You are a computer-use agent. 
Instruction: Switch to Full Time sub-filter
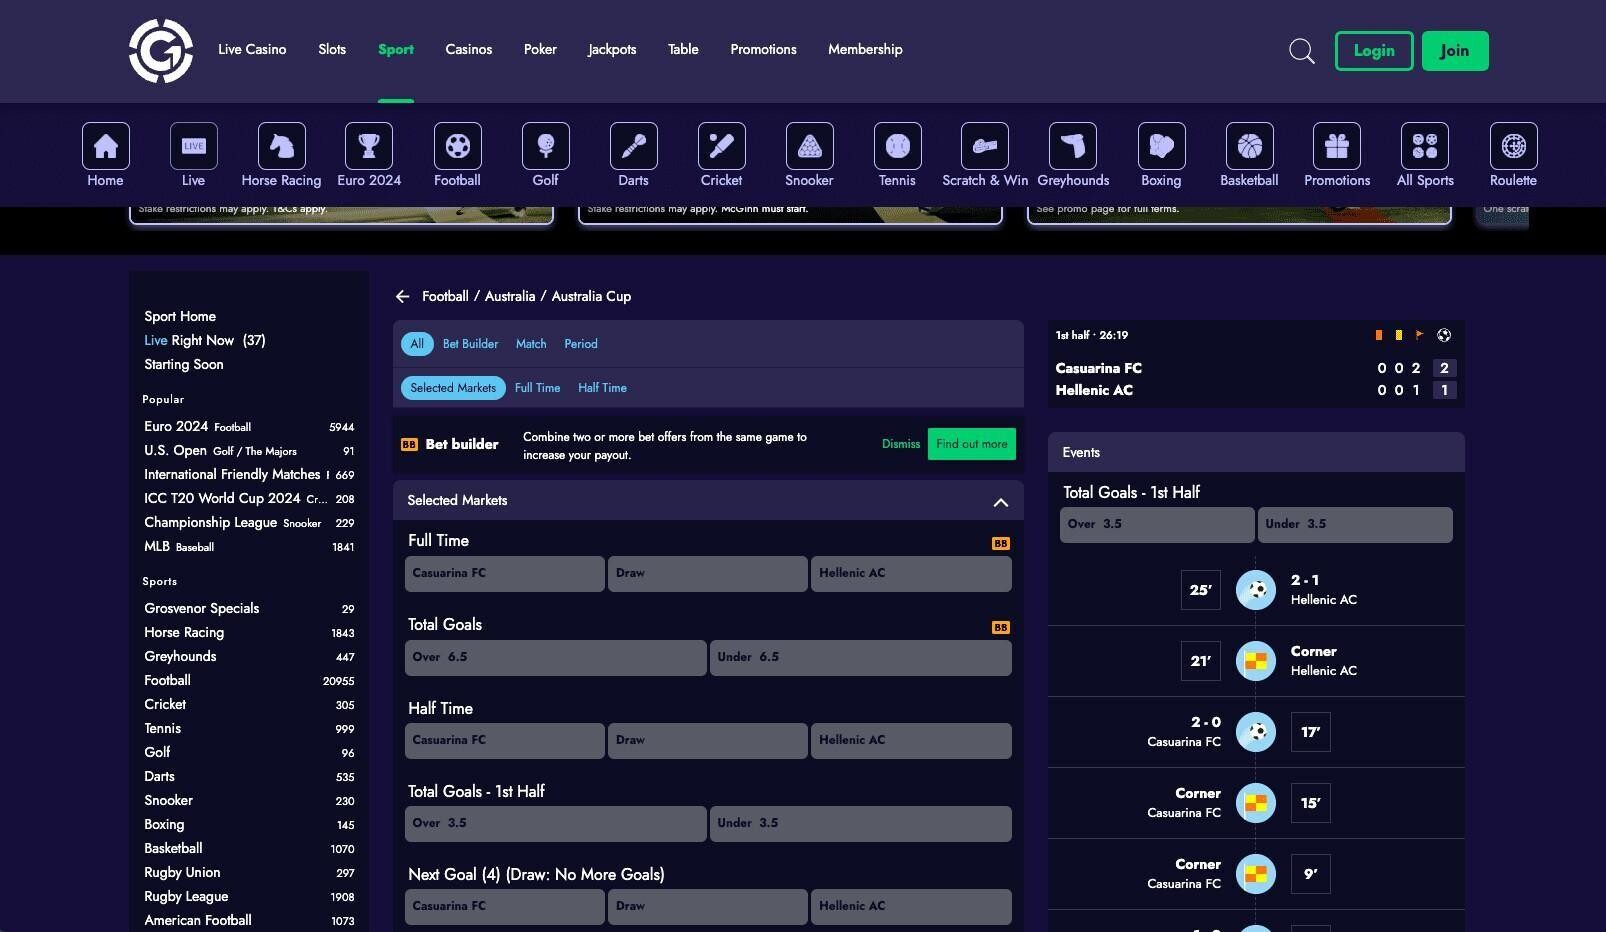pos(537,388)
